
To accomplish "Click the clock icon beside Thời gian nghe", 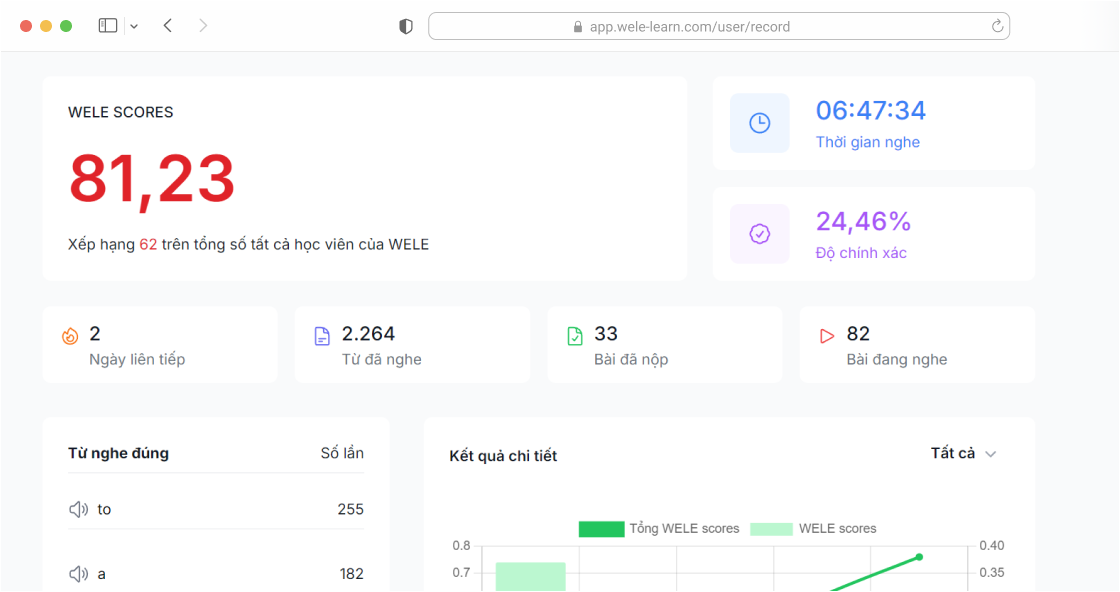I will click(x=760, y=123).
